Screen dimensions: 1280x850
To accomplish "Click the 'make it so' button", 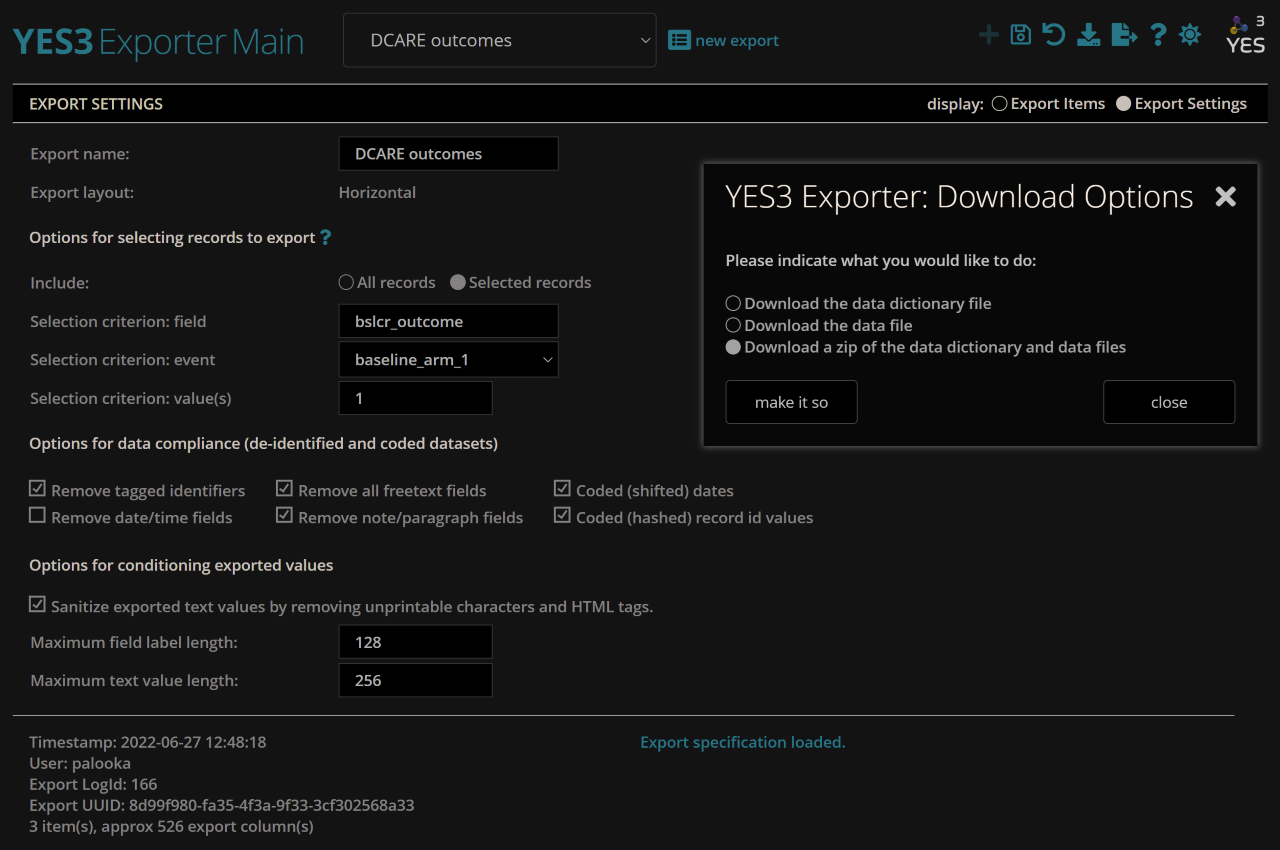I will (x=791, y=401).
